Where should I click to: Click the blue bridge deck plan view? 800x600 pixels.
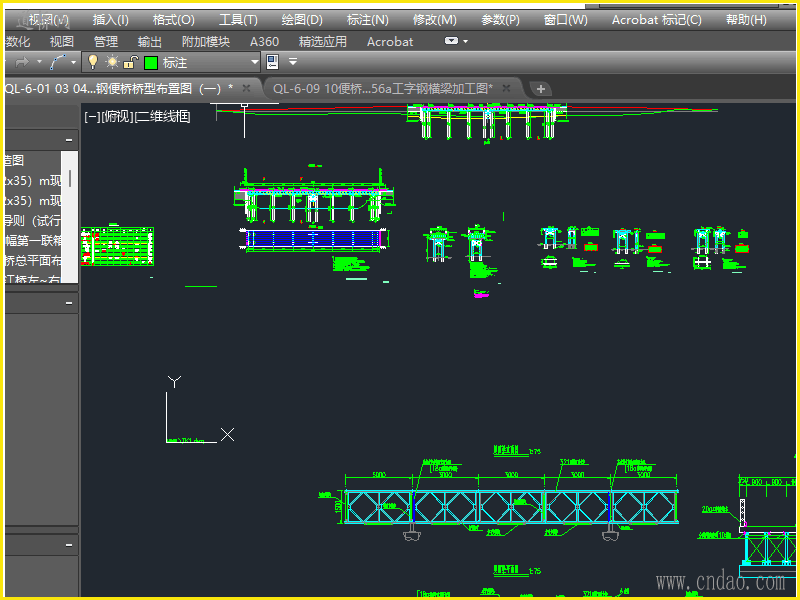point(314,239)
